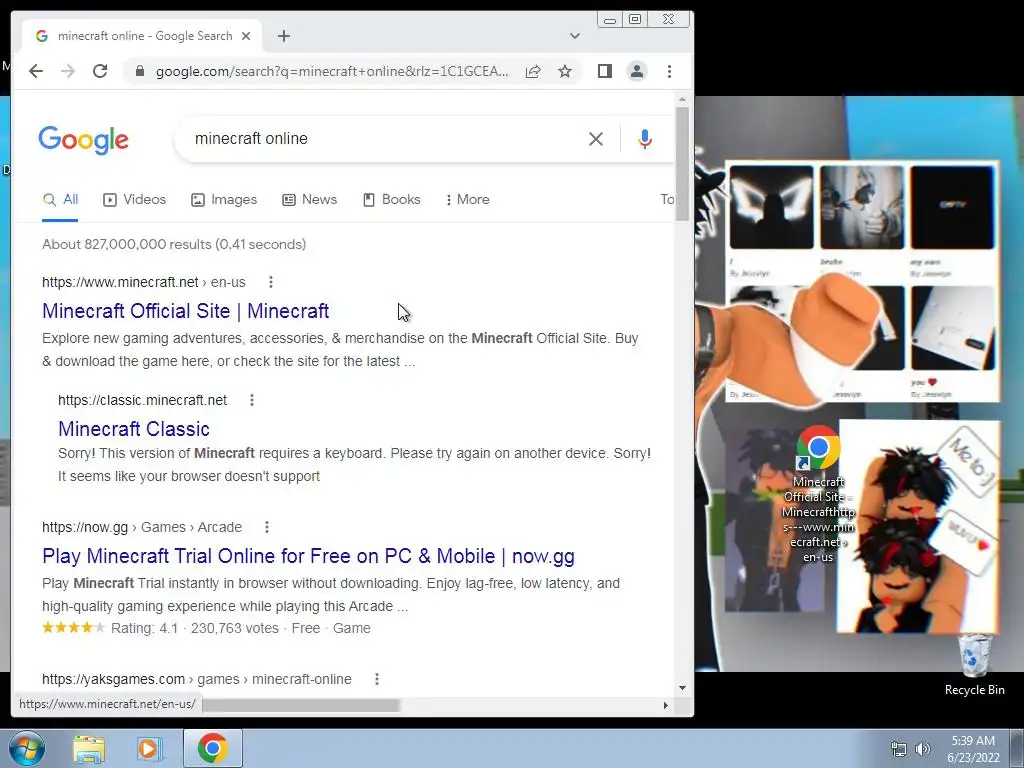Screen dimensions: 1024x768
Task: Go back to the previous page
Action: [x=36, y=71]
